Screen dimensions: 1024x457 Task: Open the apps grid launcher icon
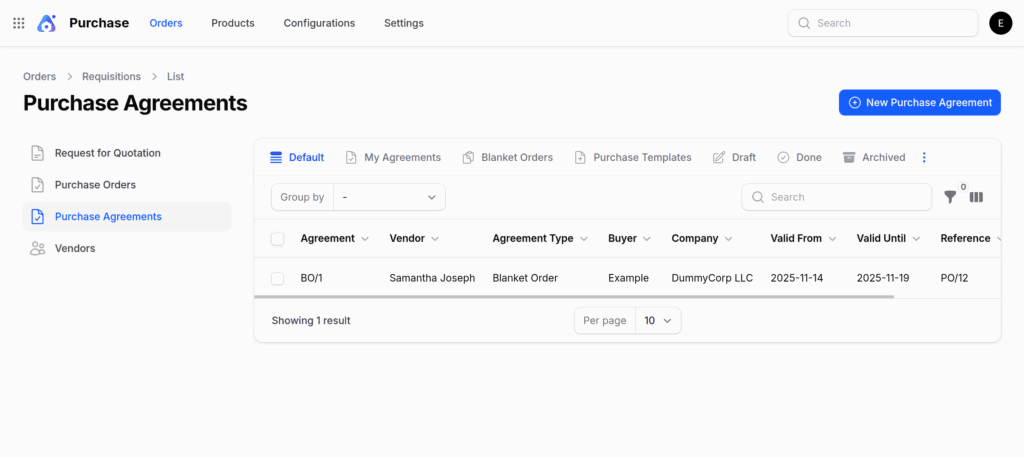19,23
